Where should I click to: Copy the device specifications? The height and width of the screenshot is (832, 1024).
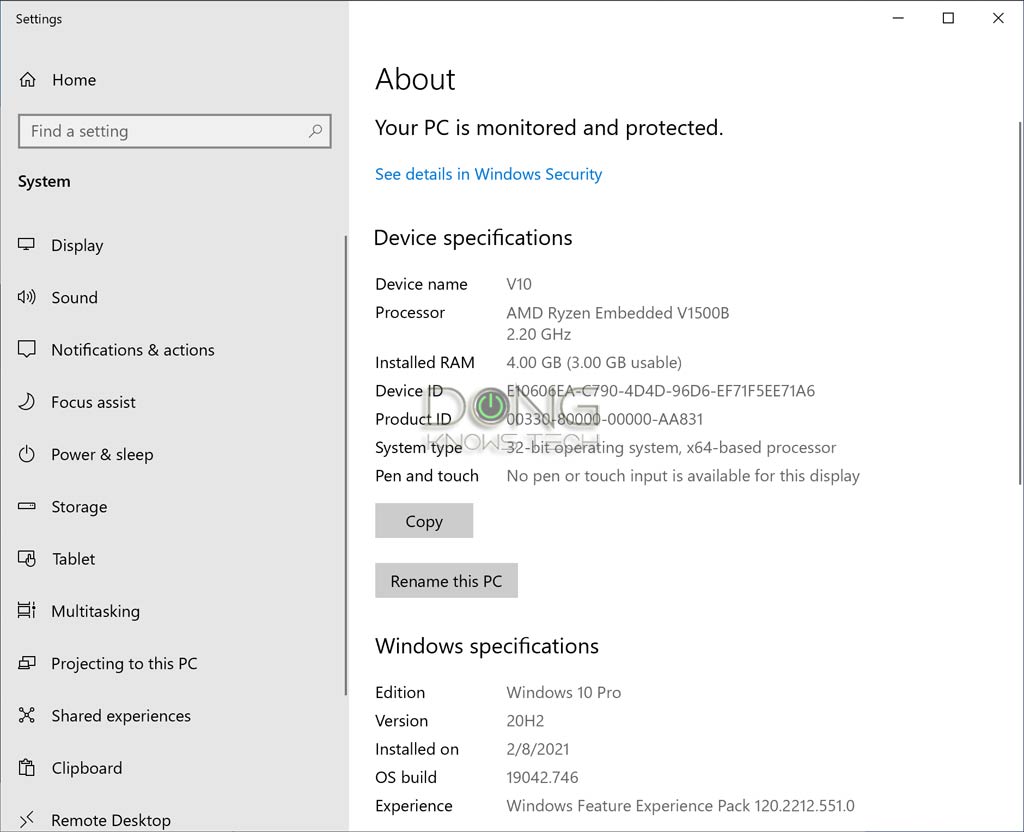[x=424, y=520]
